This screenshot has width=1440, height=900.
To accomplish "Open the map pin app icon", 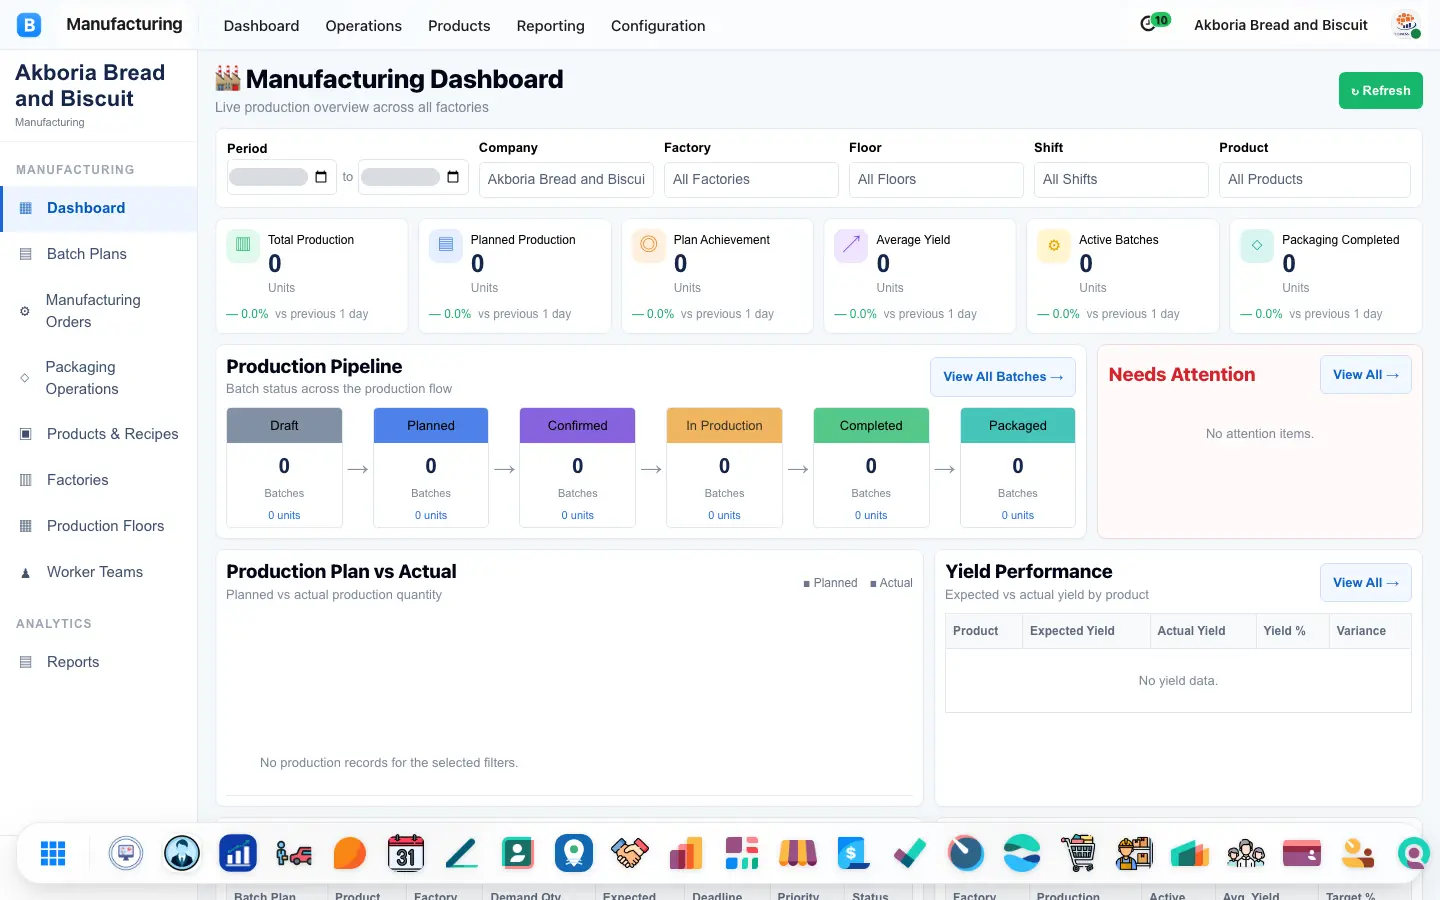I will pyautogui.click(x=574, y=853).
